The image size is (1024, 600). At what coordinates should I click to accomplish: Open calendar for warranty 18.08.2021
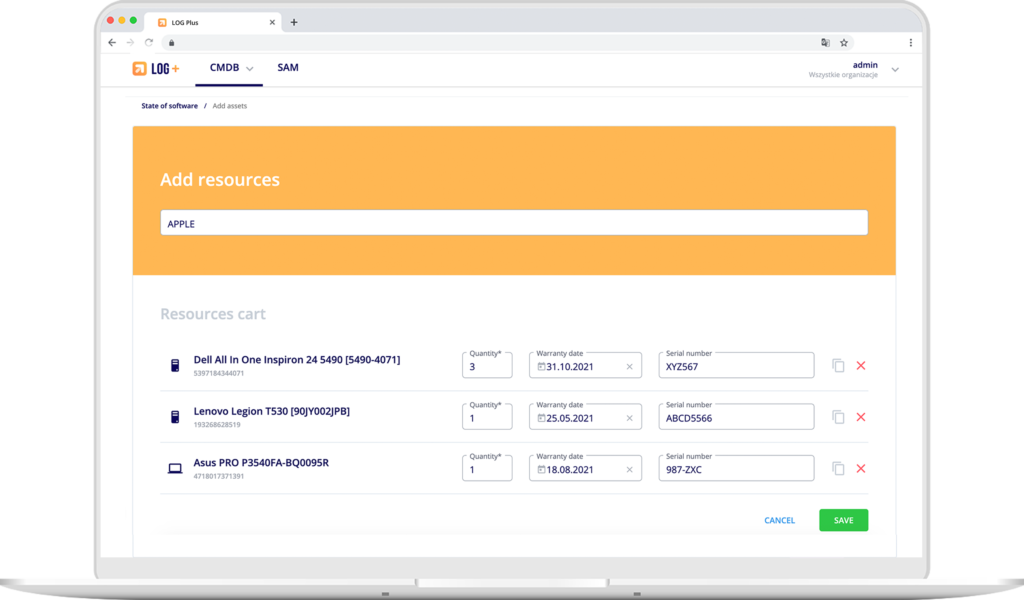[541, 469]
